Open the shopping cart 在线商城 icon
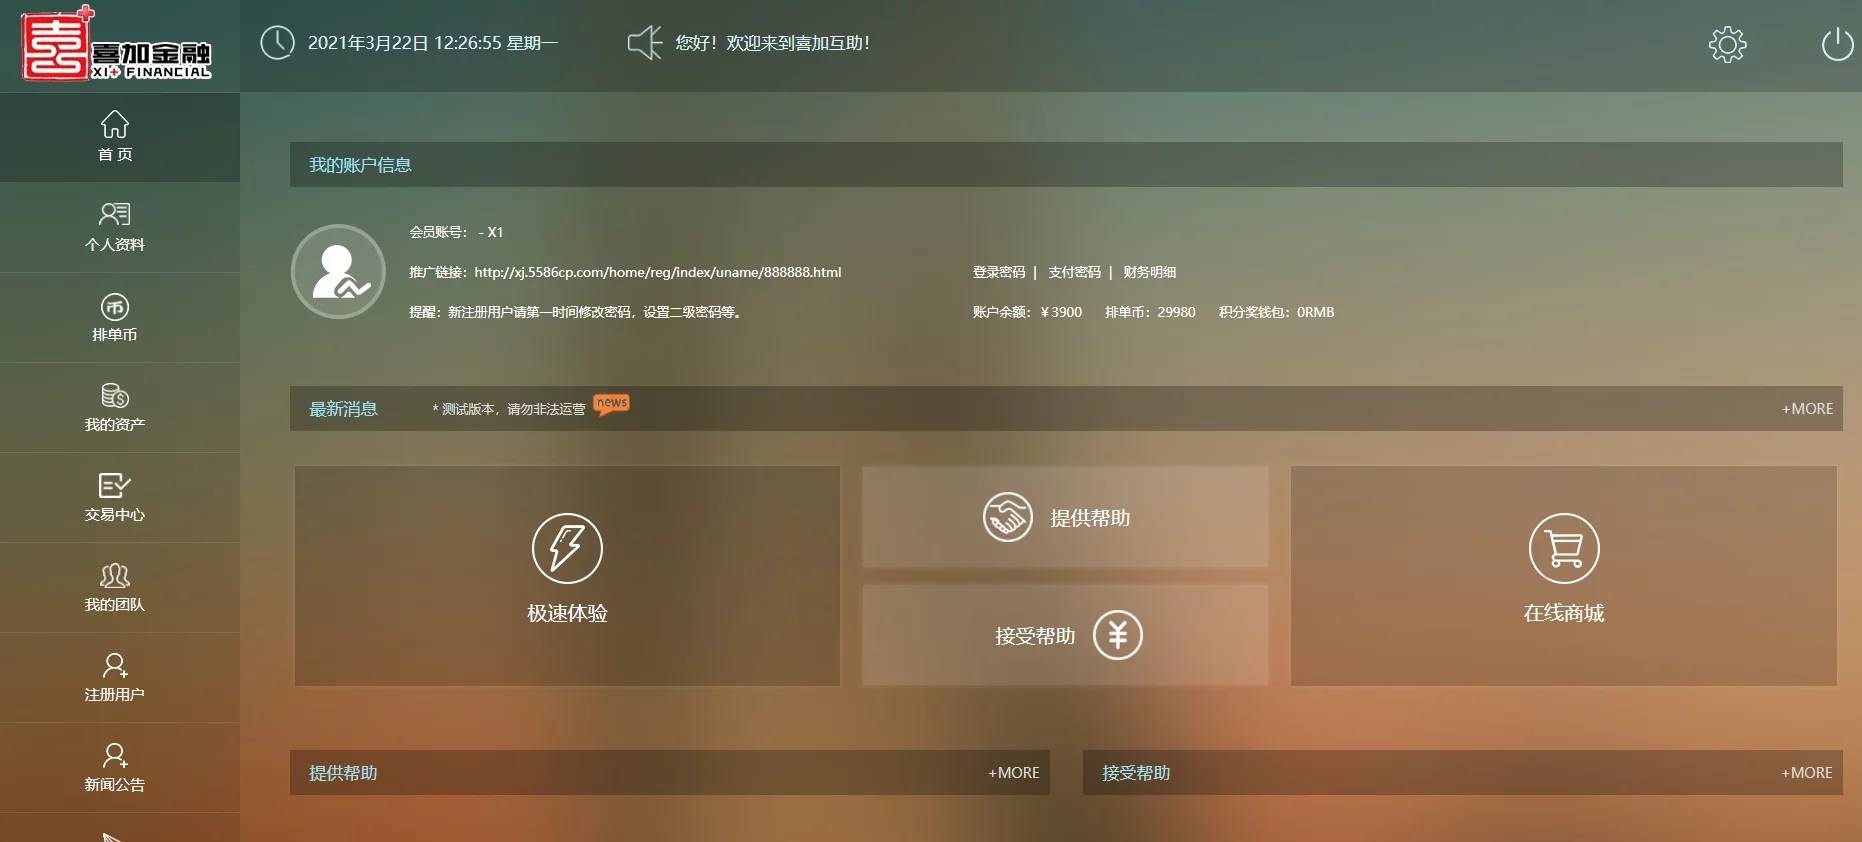 (x=1563, y=548)
